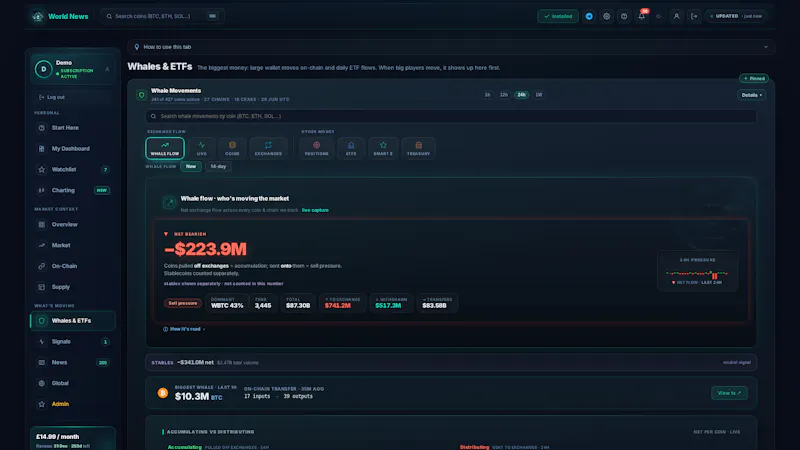Click the On-Chain link icon
This screenshot has width=800, height=450.
click(x=42, y=266)
